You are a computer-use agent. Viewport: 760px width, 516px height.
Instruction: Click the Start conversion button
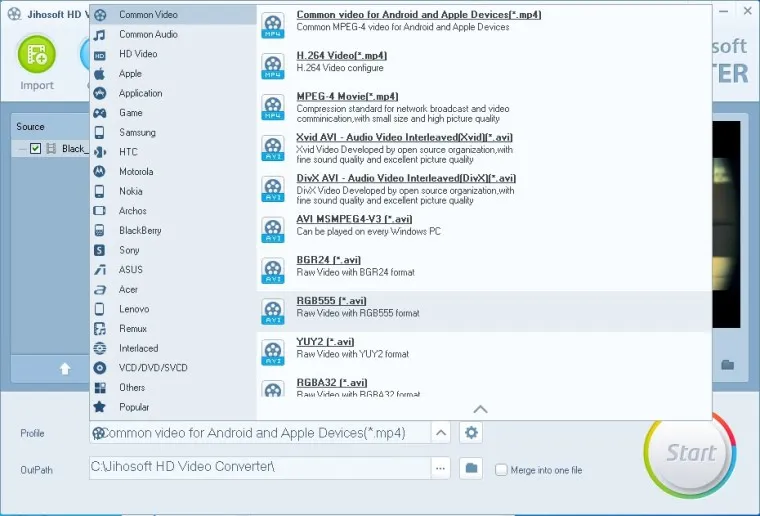click(x=690, y=453)
